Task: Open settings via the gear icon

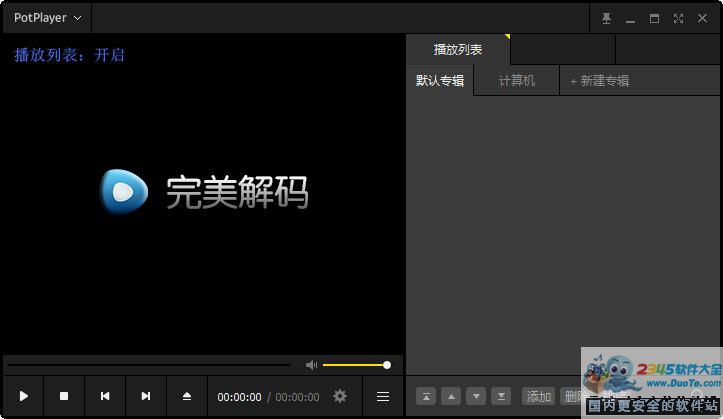Action: [340, 396]
